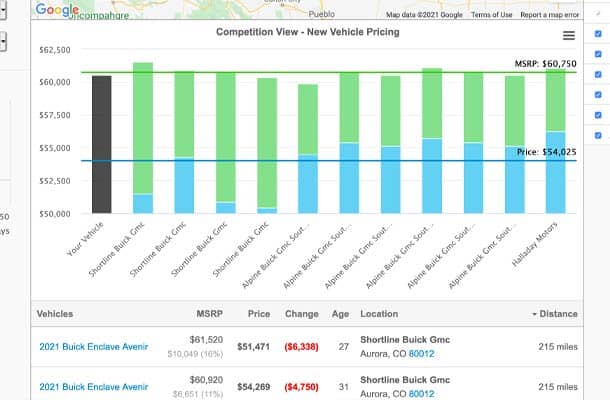Sort table by Vehicles column header
The width and height of the screenshot is (610, 400).
55,314
